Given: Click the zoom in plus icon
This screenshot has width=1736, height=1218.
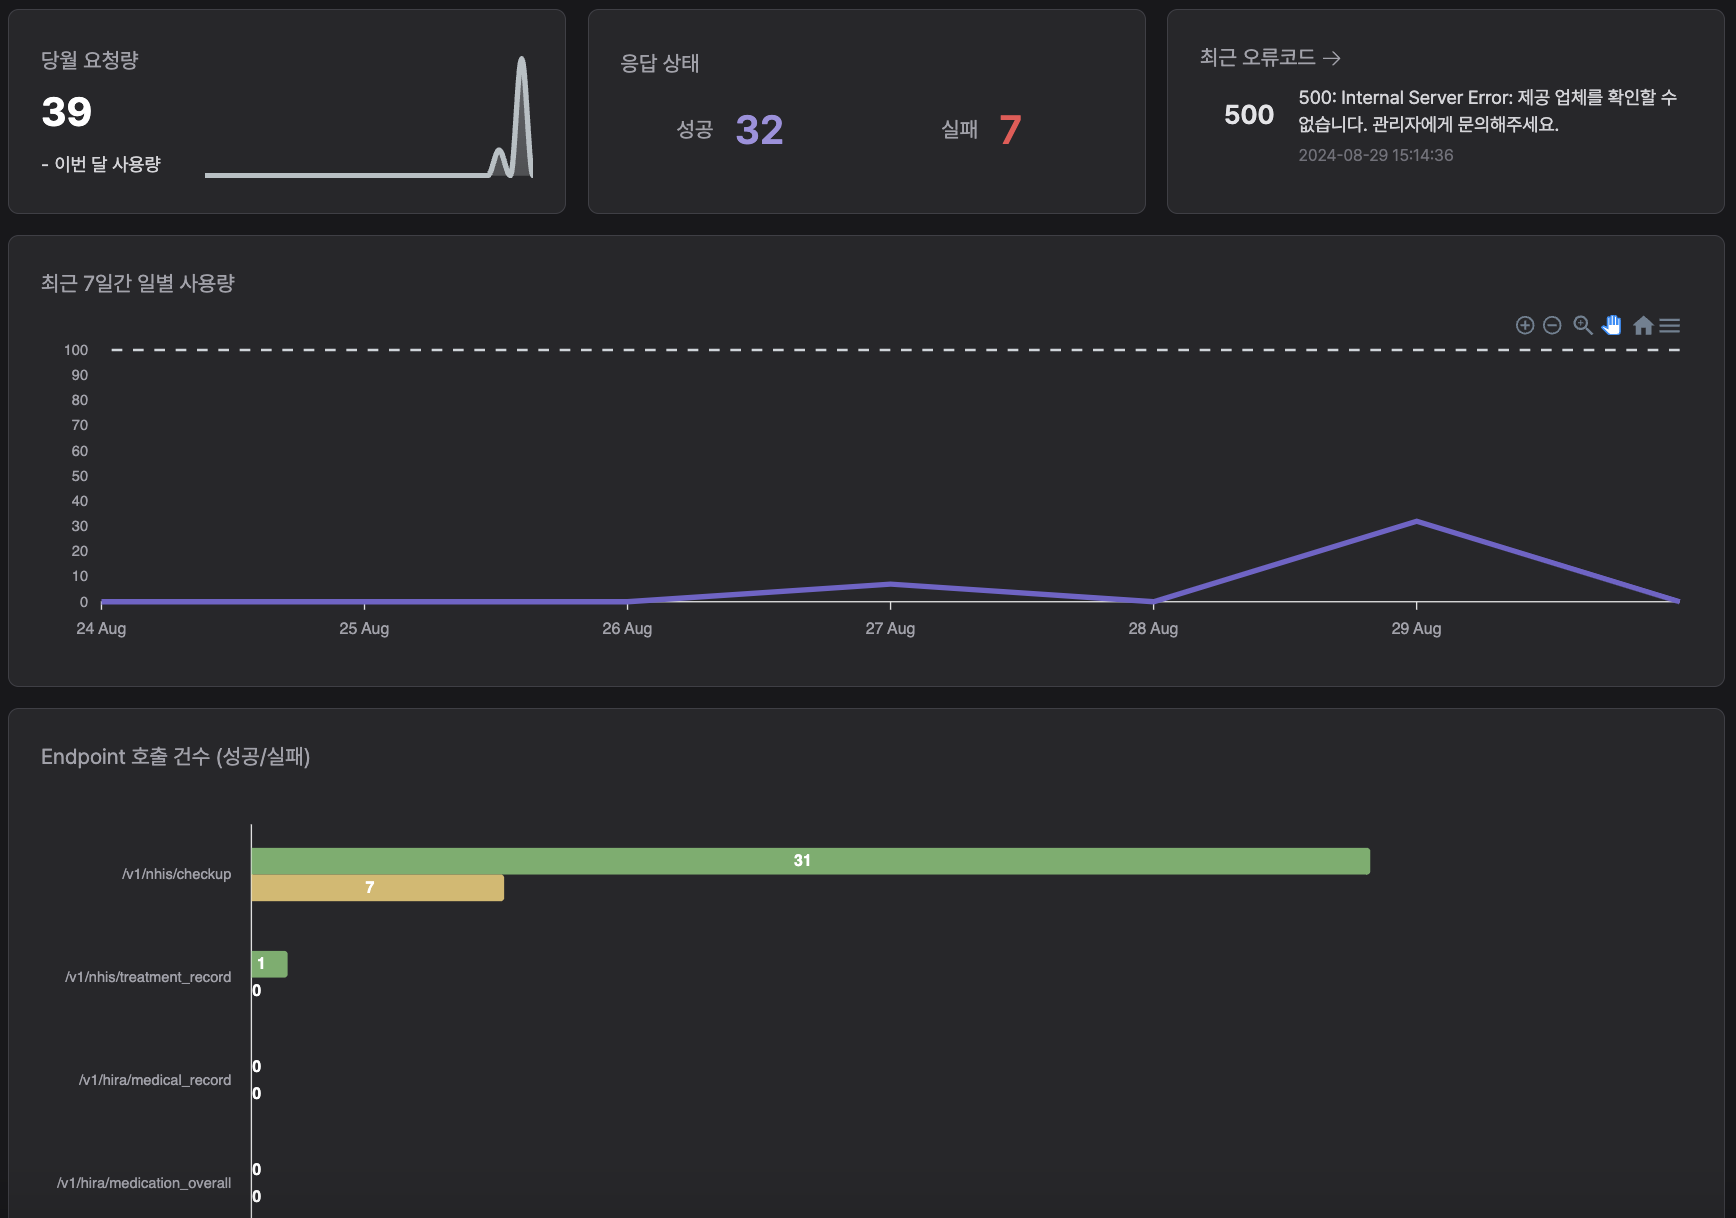Looking at the screenshot, I should [x=1525, y=325].
